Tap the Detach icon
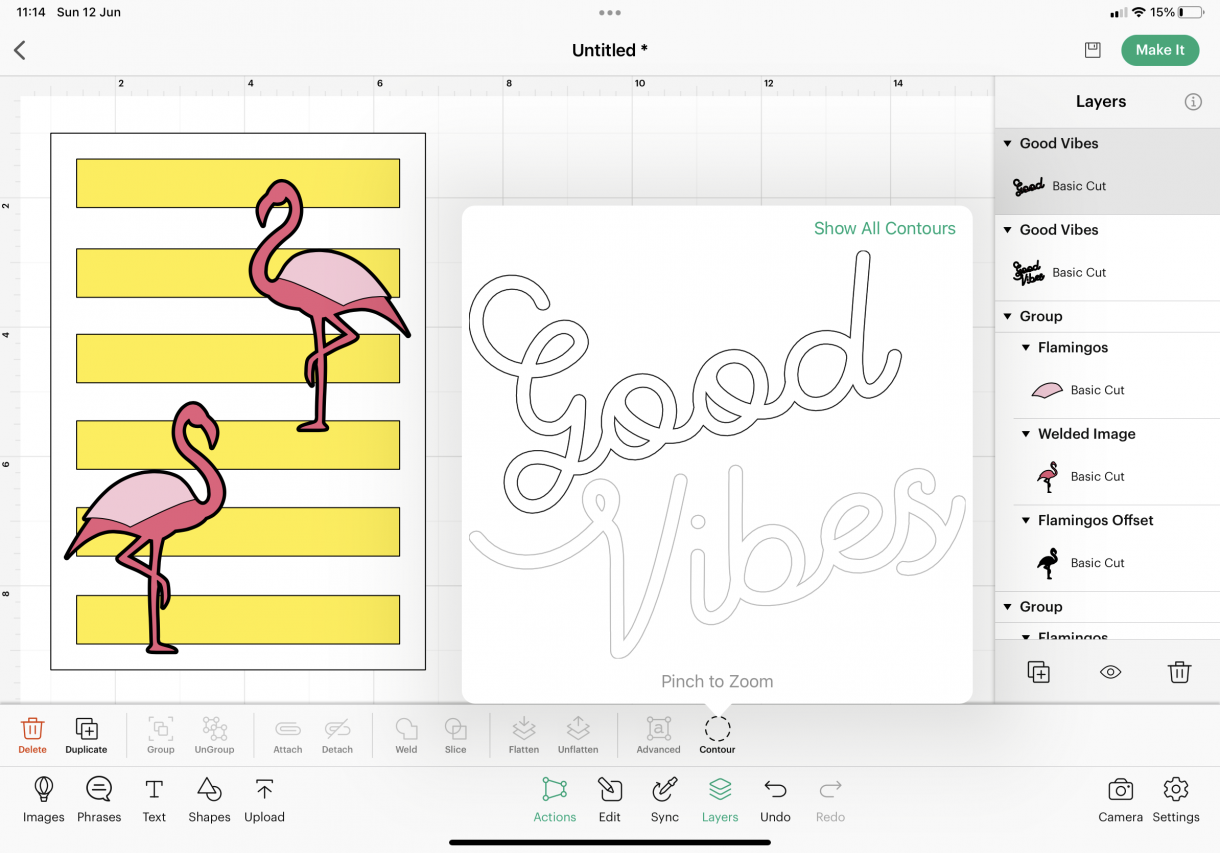The height and width of the screenshot is (853, 1220). pyautogui.click(x=337, y=735)
